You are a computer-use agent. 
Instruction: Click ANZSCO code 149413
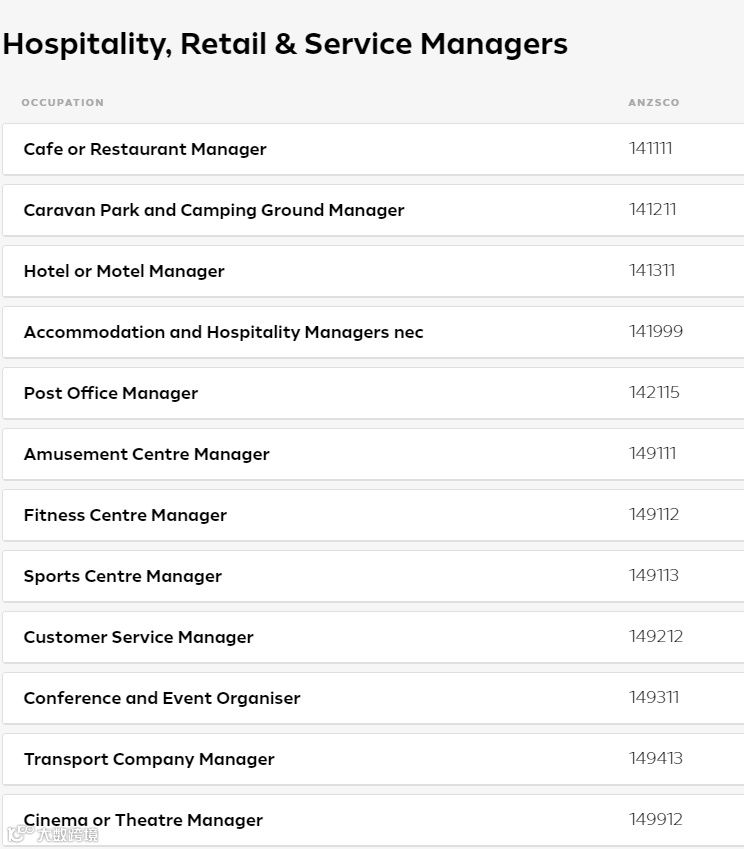tap(656, 759)
